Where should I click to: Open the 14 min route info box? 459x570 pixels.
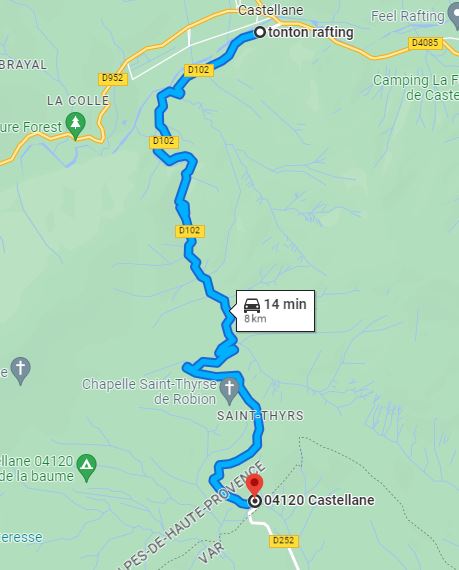[x=275, y=311]
